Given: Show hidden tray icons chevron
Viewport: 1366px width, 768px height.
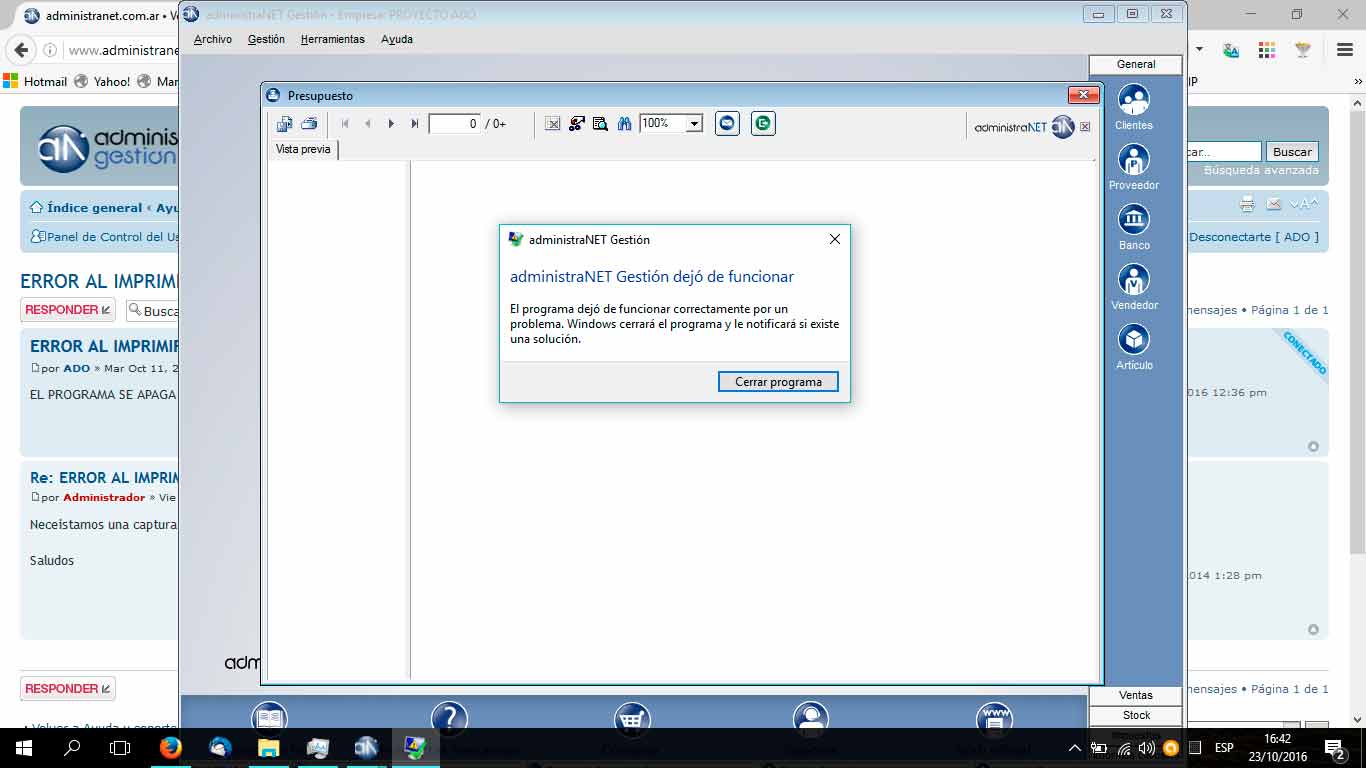Looking at the screenshot, I should point(1075,748).
